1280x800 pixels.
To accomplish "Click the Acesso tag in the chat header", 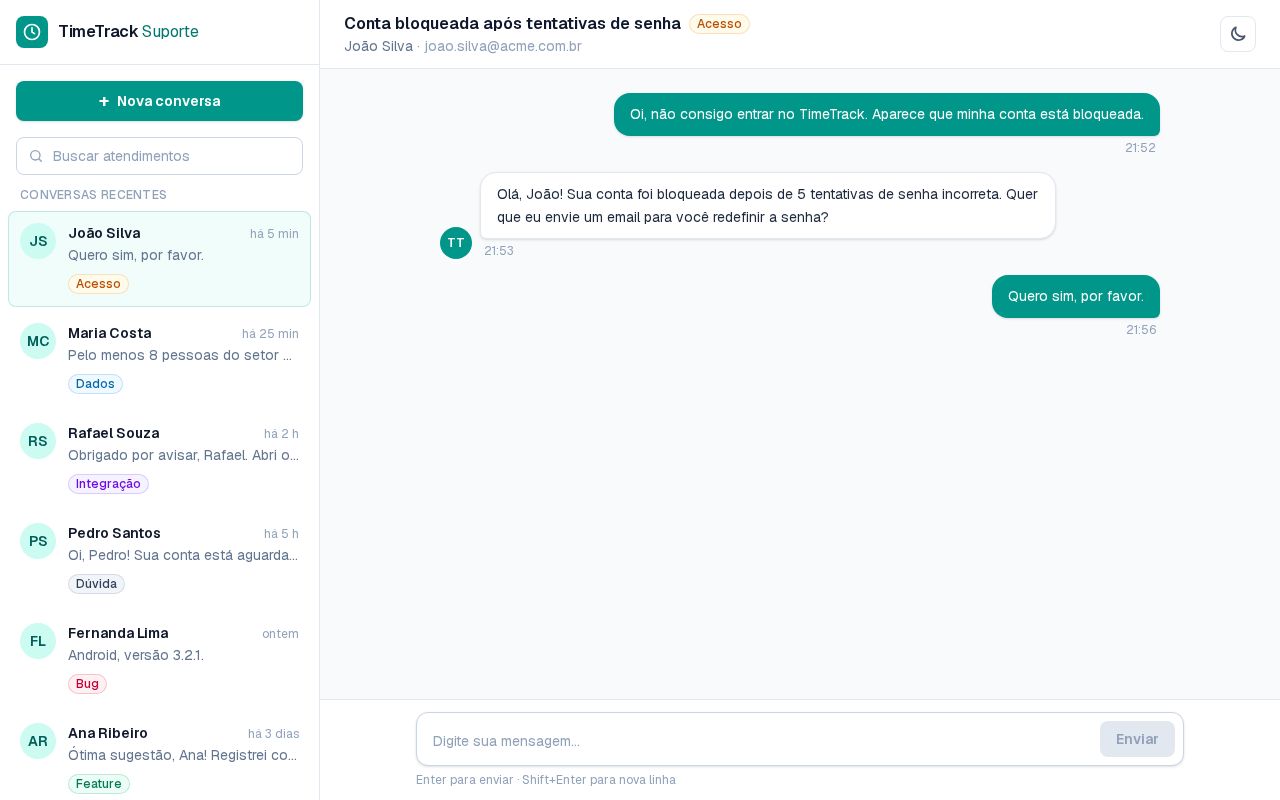I will coord(719,24).
